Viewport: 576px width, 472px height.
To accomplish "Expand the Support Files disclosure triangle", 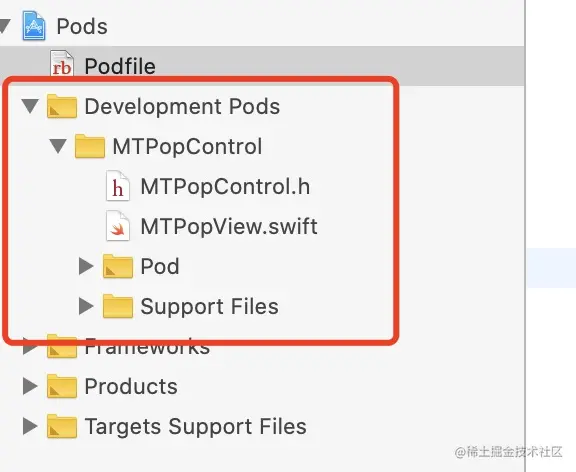I will (x=86, y=306).
